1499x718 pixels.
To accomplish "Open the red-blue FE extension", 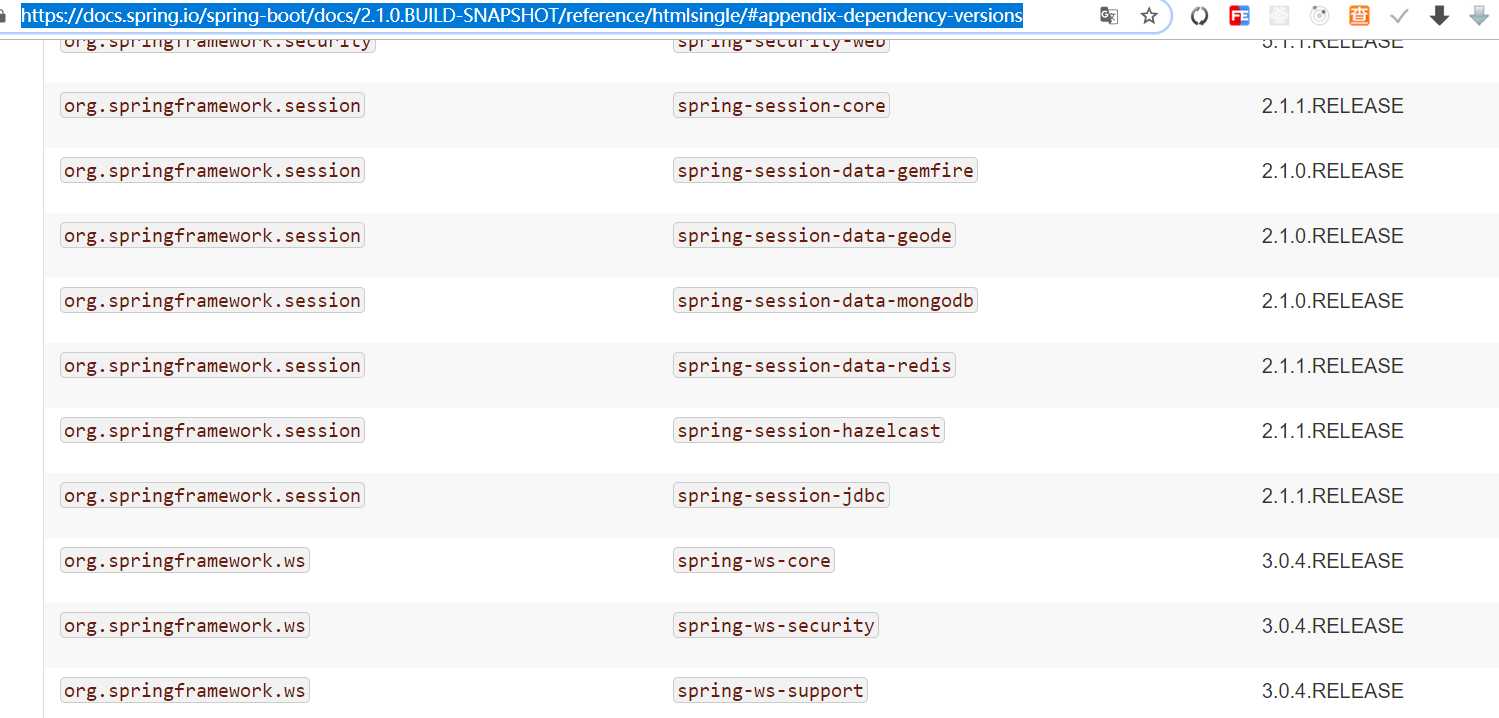I will [x=1239, y=16].
